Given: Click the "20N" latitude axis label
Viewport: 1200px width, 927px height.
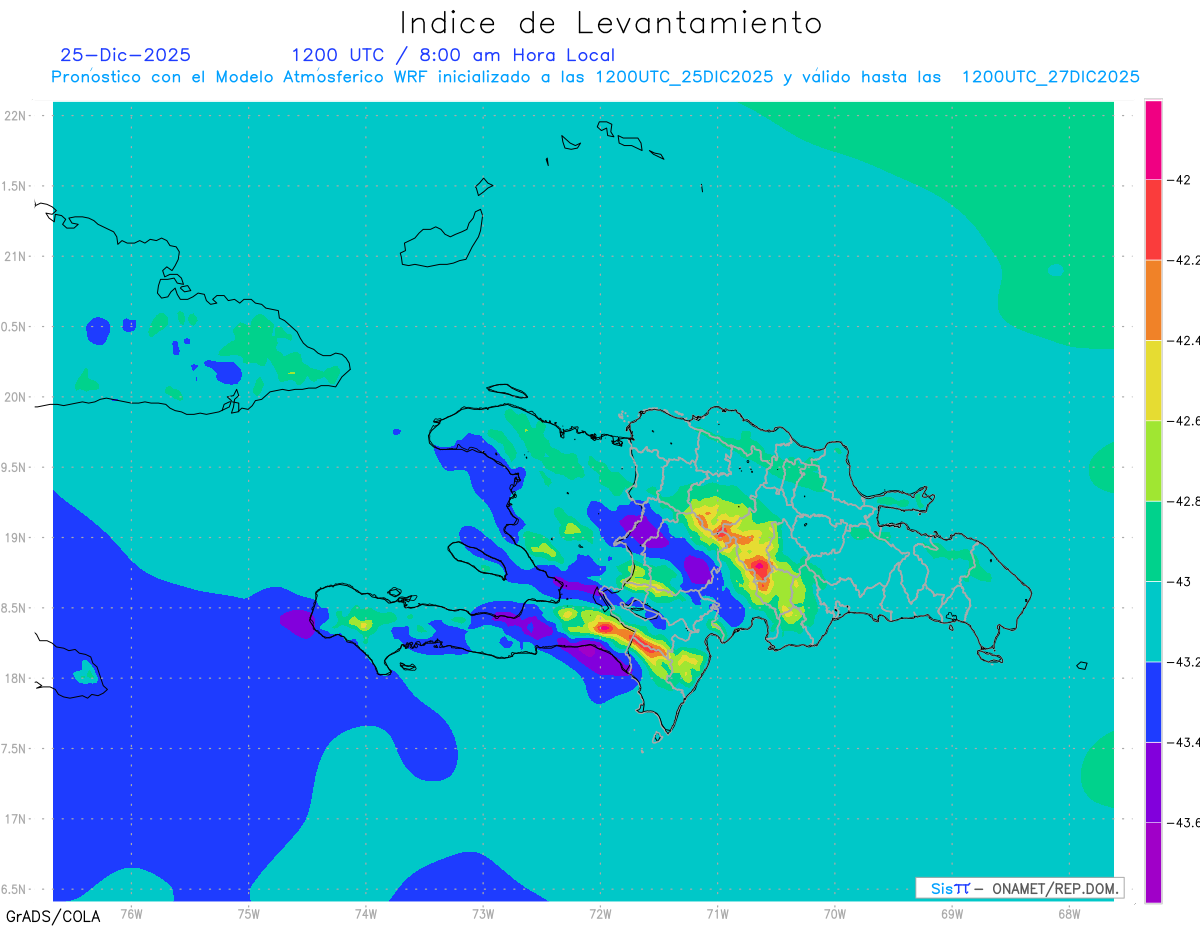Looking at the screenshot, I should point(15,397).
